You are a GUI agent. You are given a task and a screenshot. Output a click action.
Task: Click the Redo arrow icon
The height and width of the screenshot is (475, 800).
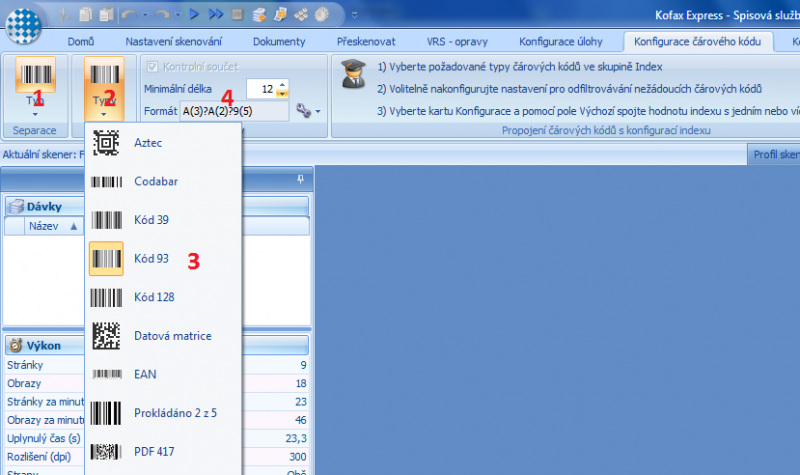tap(163, 15)
